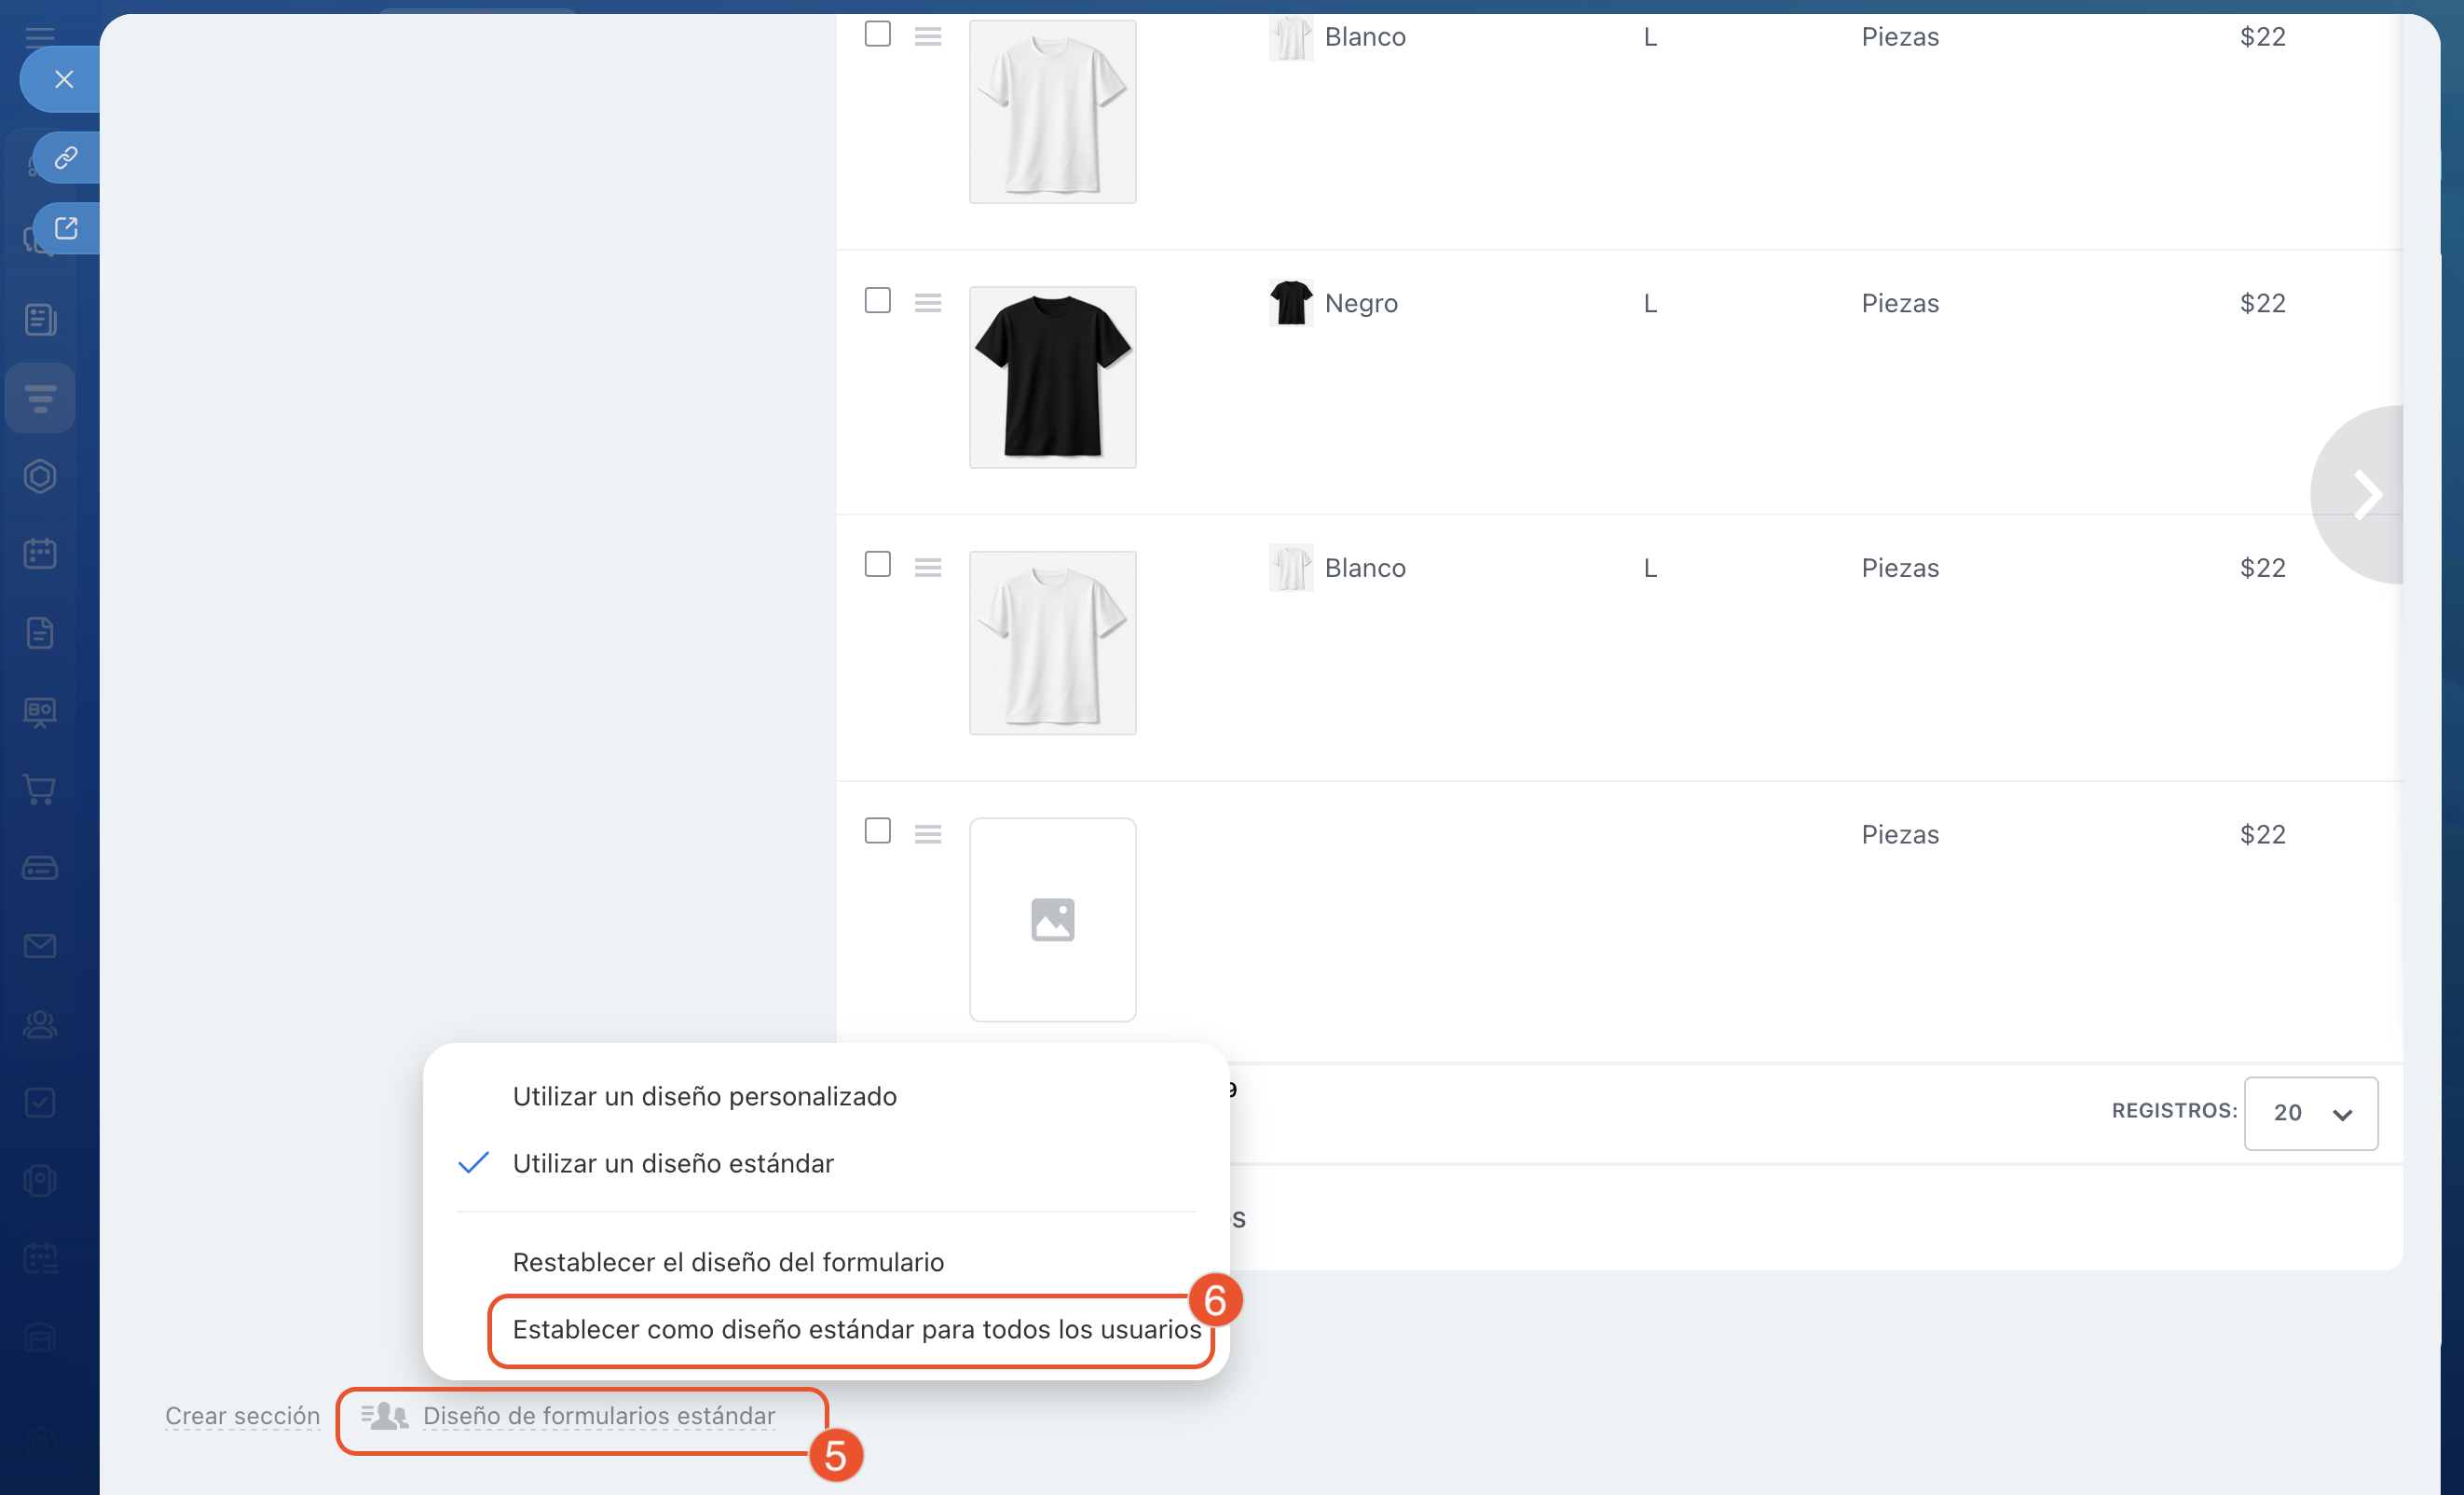Click the open in new window icon
The image size is (2464, 1495).
pyautogui.click(x=66, y=228)
